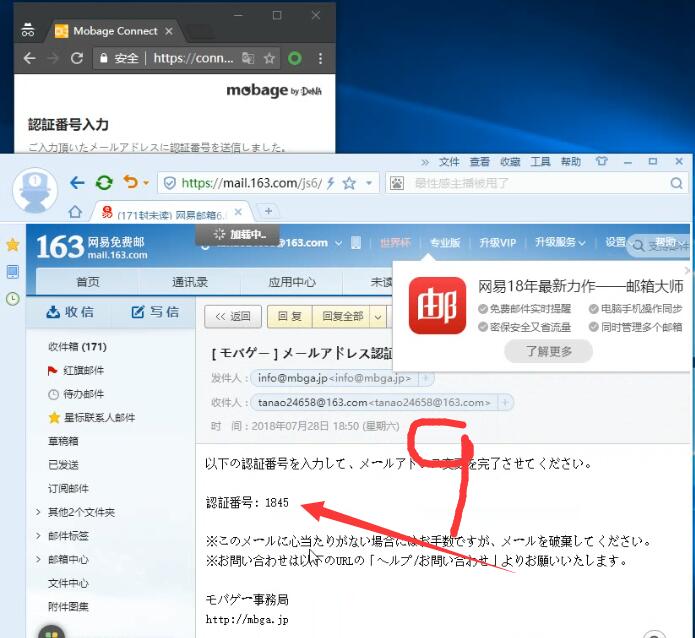Image resolution: width=695 pixels, height=638 pixels.
Task: Go back in the 163 mail browser
Action: point(77,183)
